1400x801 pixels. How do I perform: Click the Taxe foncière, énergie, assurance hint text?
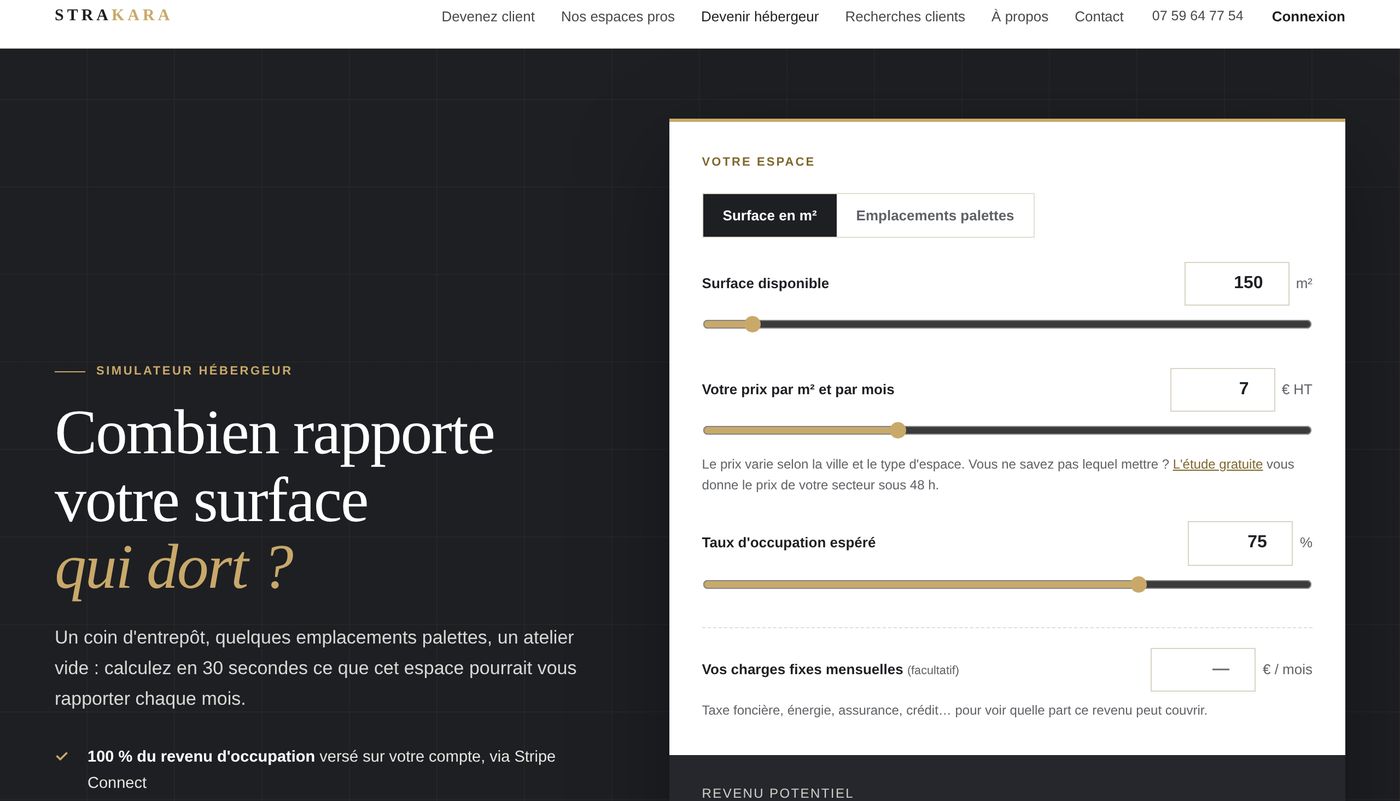point(955,710)
